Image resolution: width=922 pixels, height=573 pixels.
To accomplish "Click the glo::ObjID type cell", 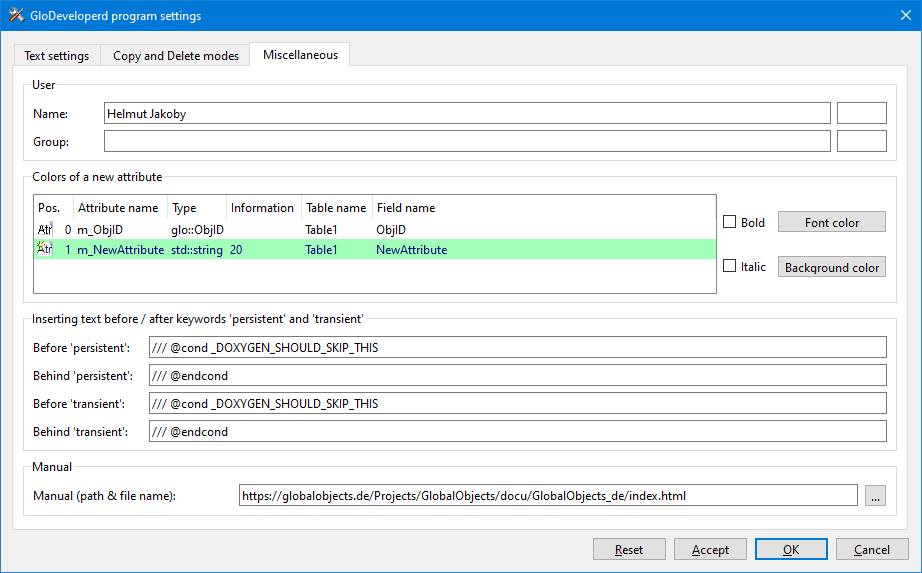I will (198, 229).
